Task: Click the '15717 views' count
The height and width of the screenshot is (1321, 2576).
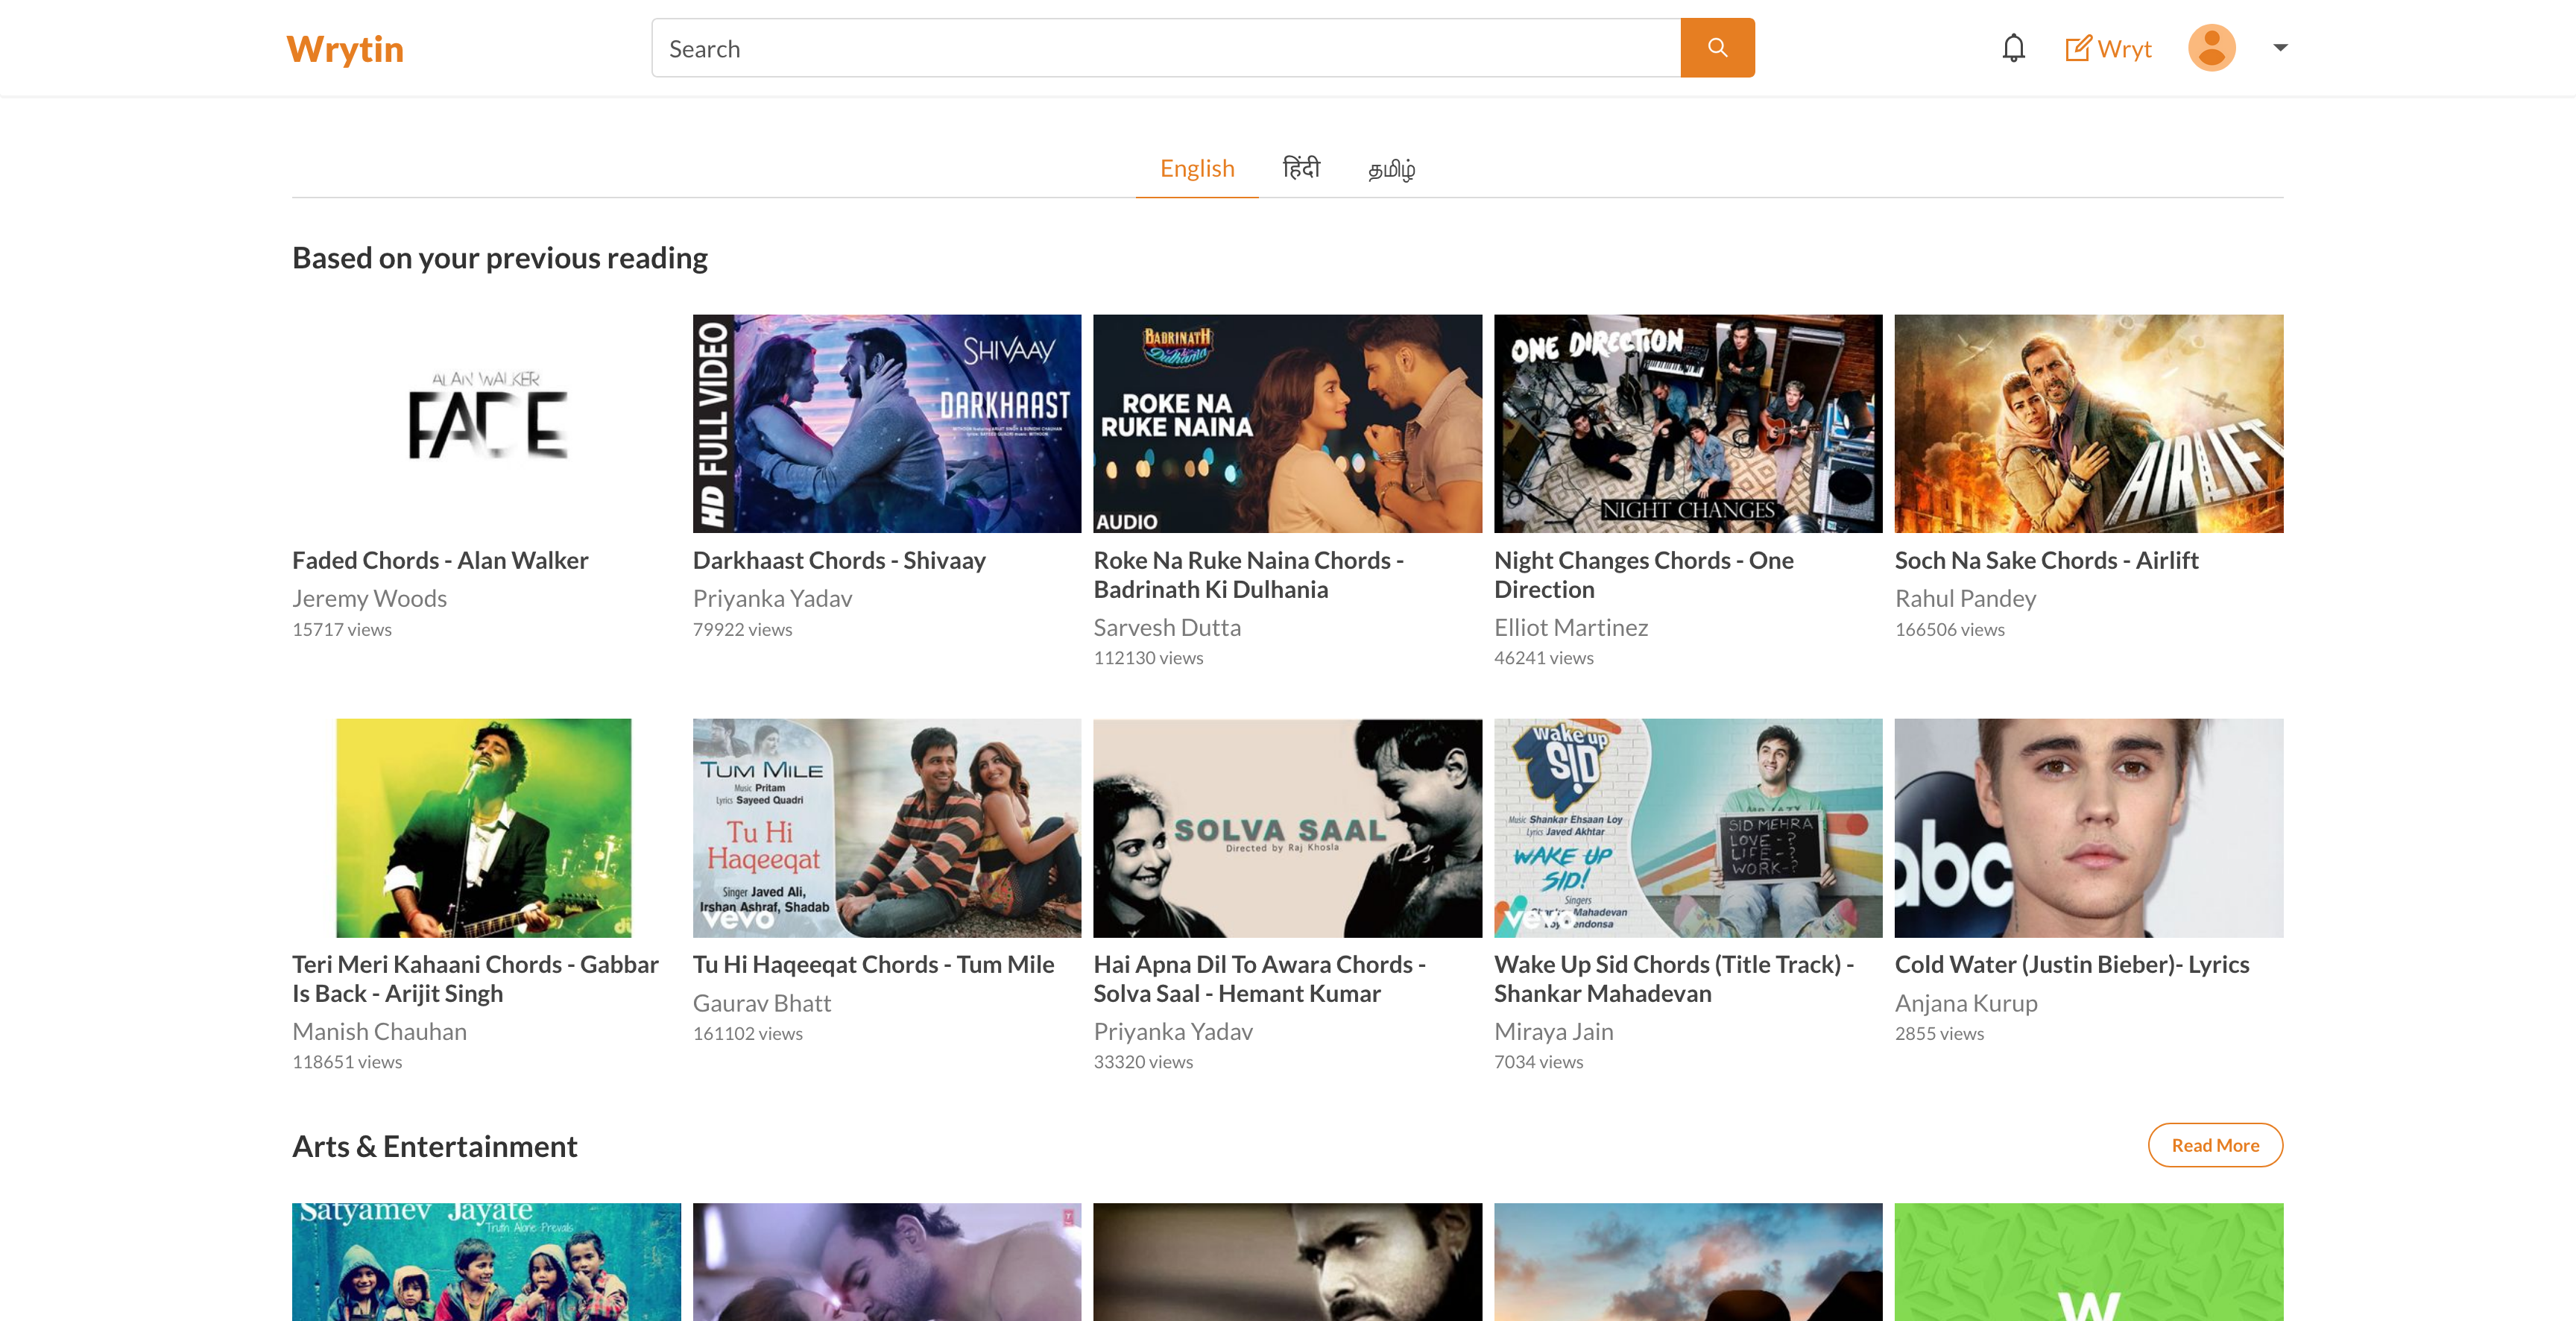Action: click(342, 629)
